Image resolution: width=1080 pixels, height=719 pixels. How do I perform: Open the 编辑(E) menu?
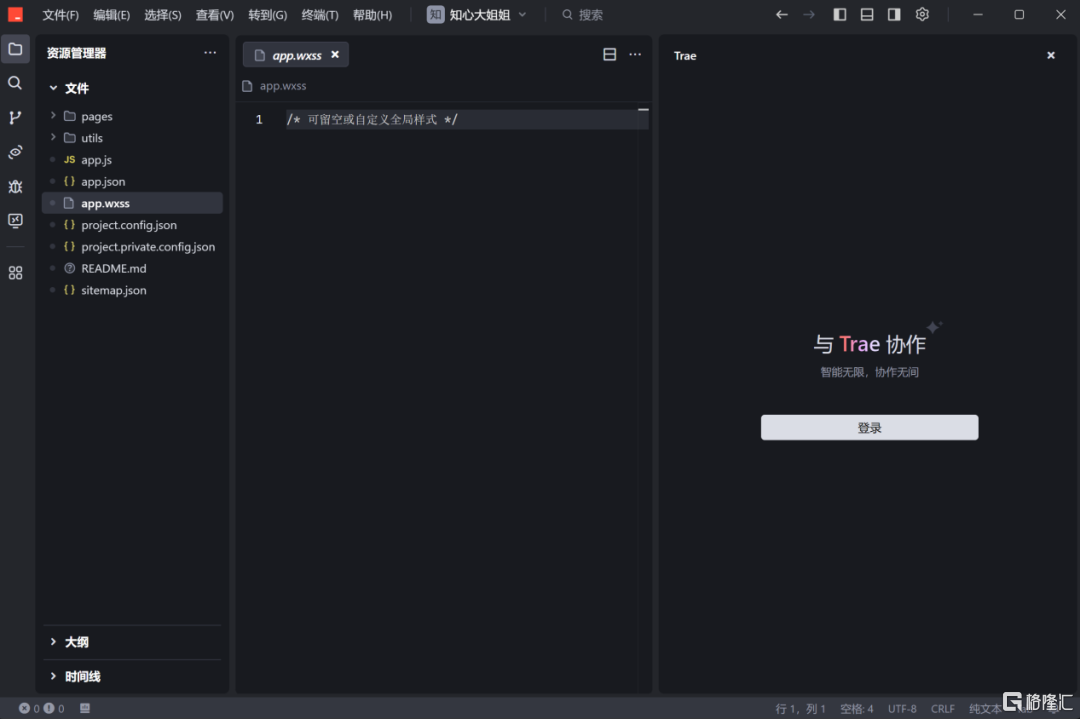point(112,15)
